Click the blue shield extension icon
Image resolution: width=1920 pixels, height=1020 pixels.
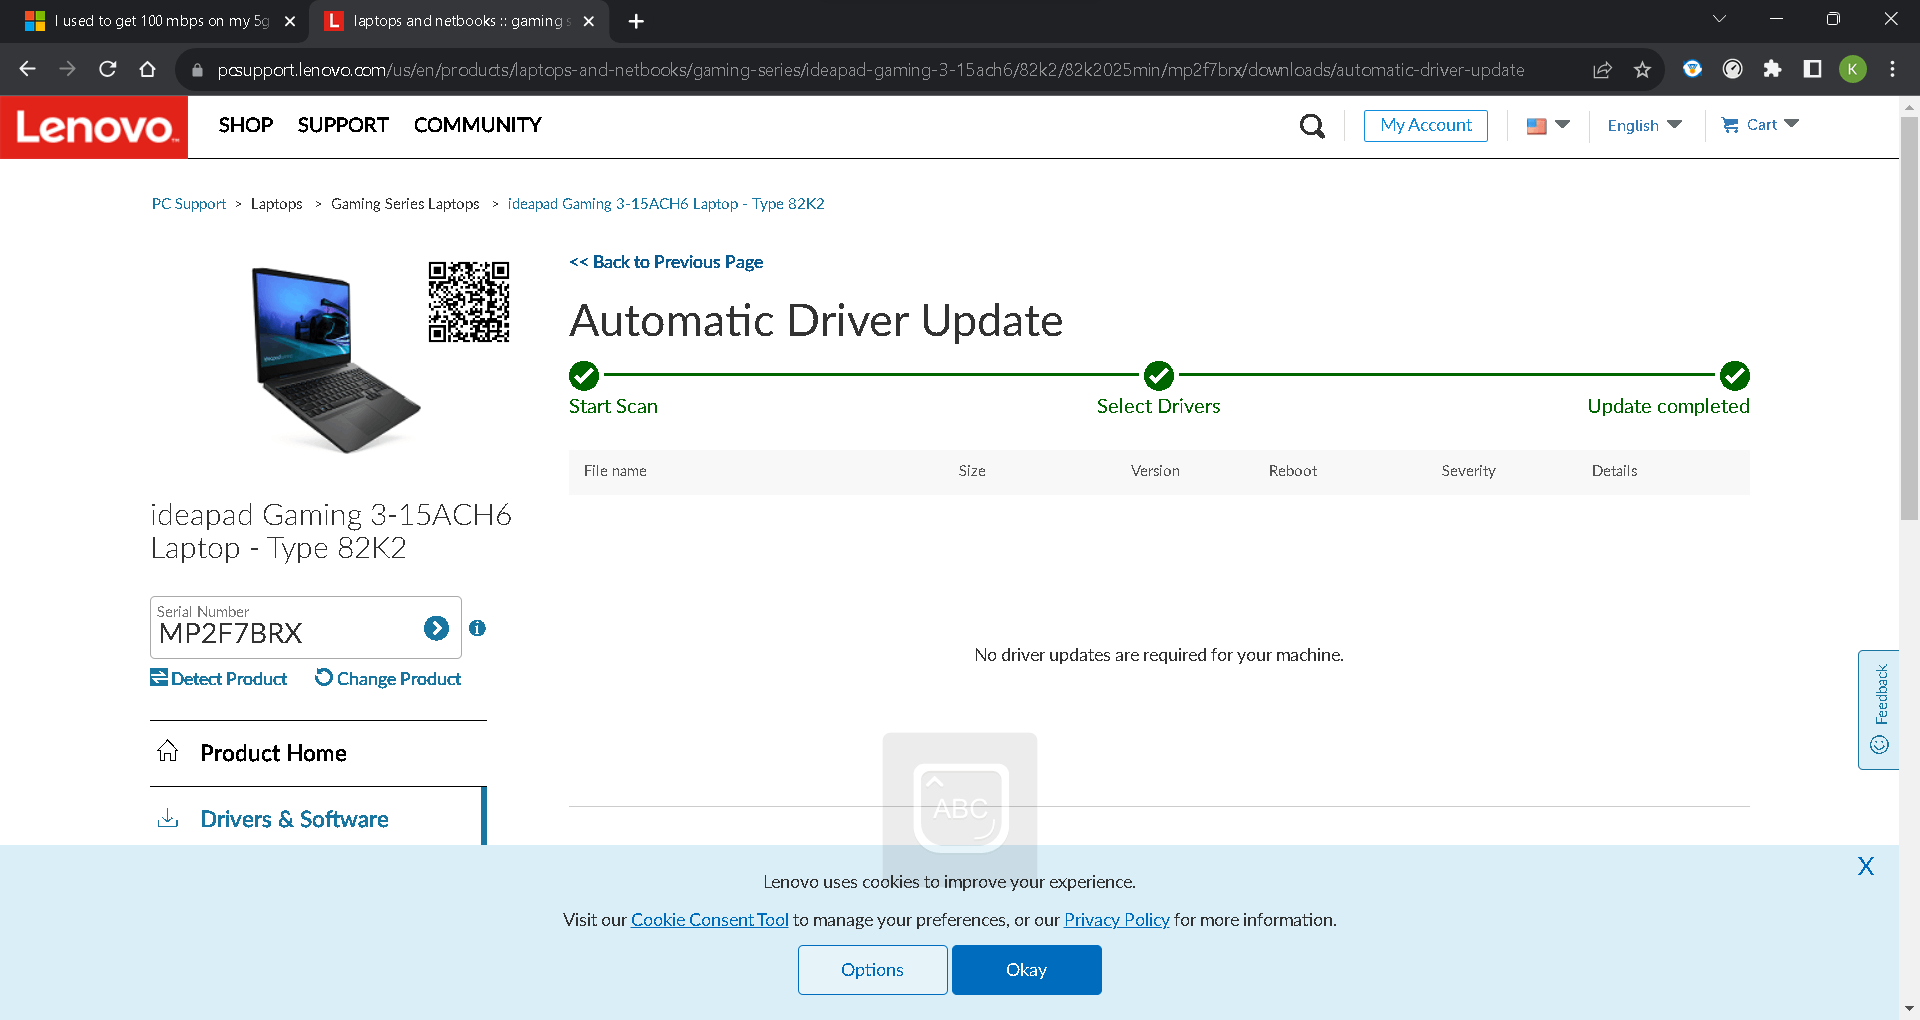point(1692,69)
